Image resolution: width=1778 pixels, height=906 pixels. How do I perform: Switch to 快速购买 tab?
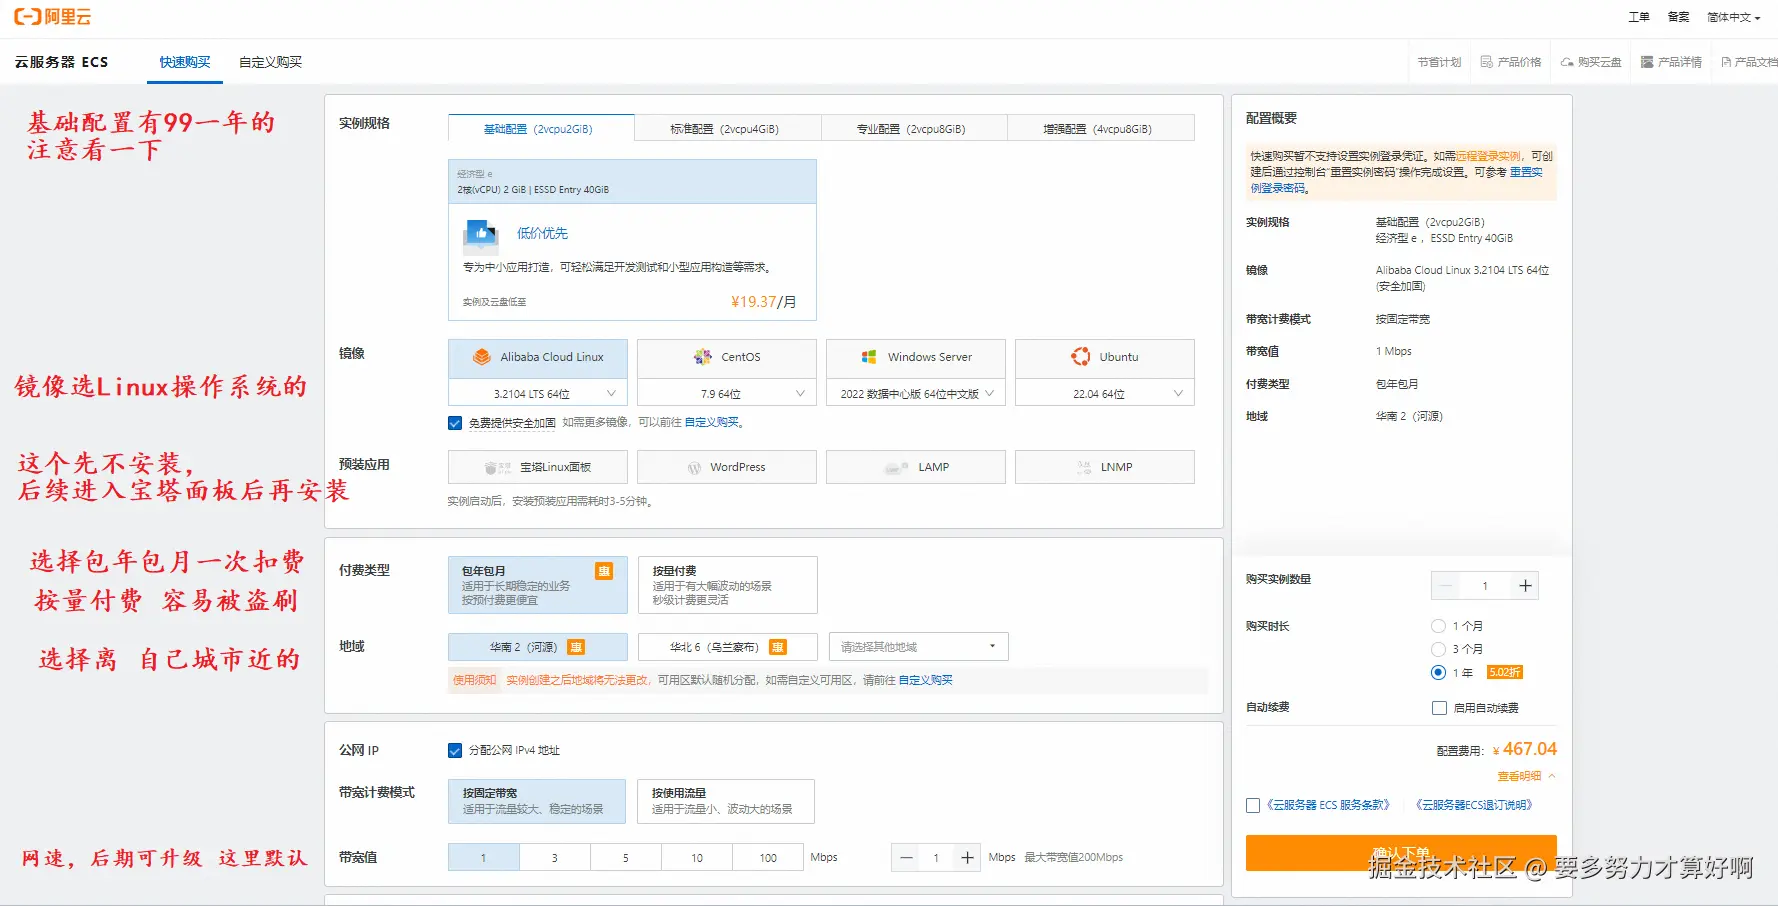185,62
